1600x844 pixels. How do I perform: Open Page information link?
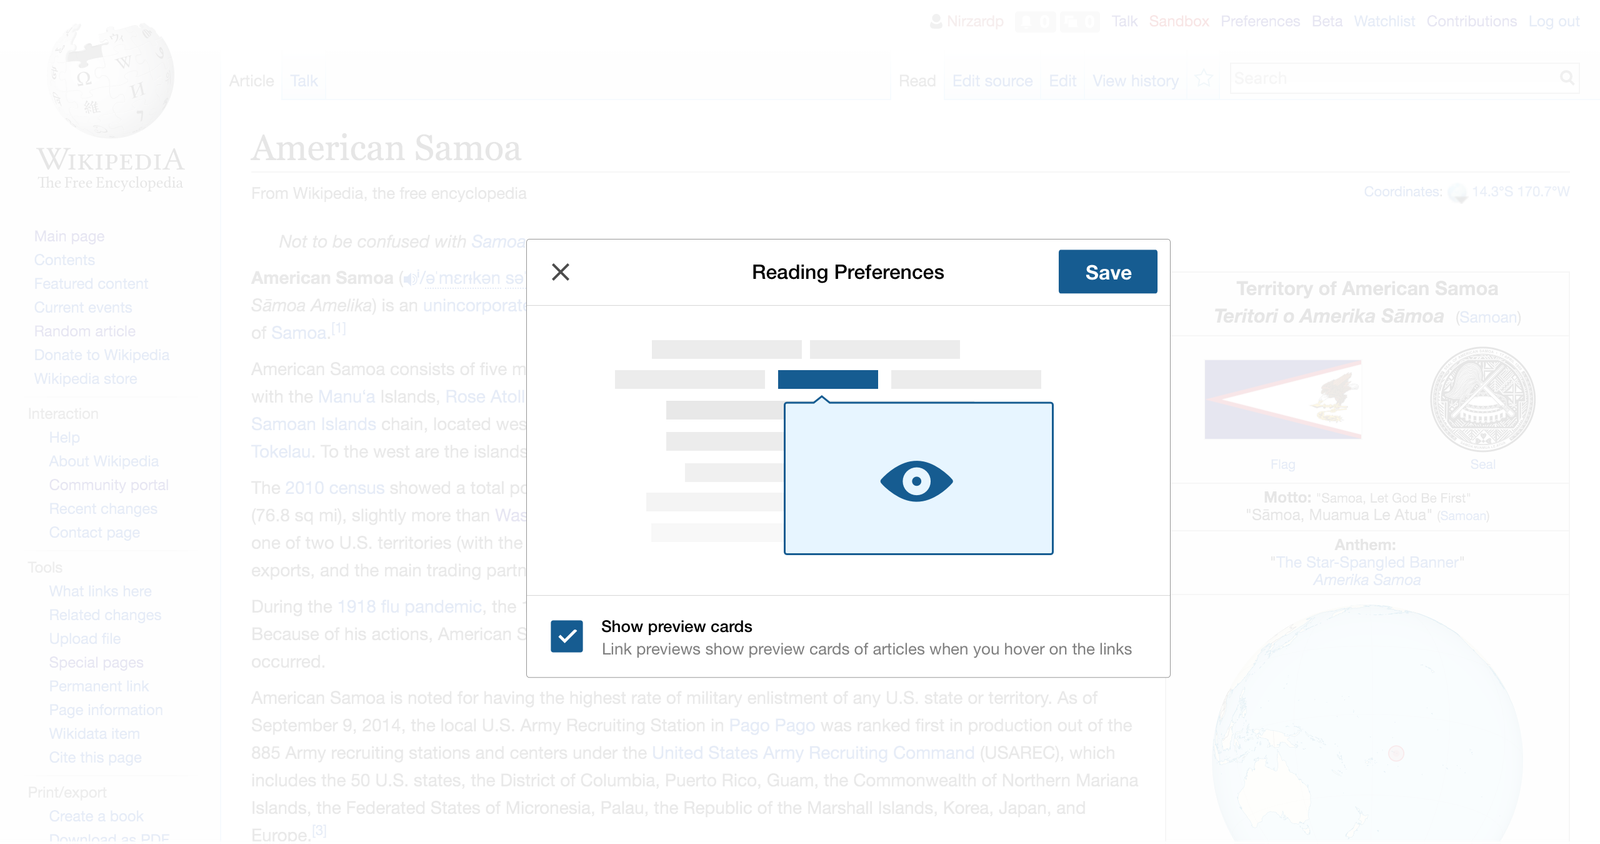(106, 710)
